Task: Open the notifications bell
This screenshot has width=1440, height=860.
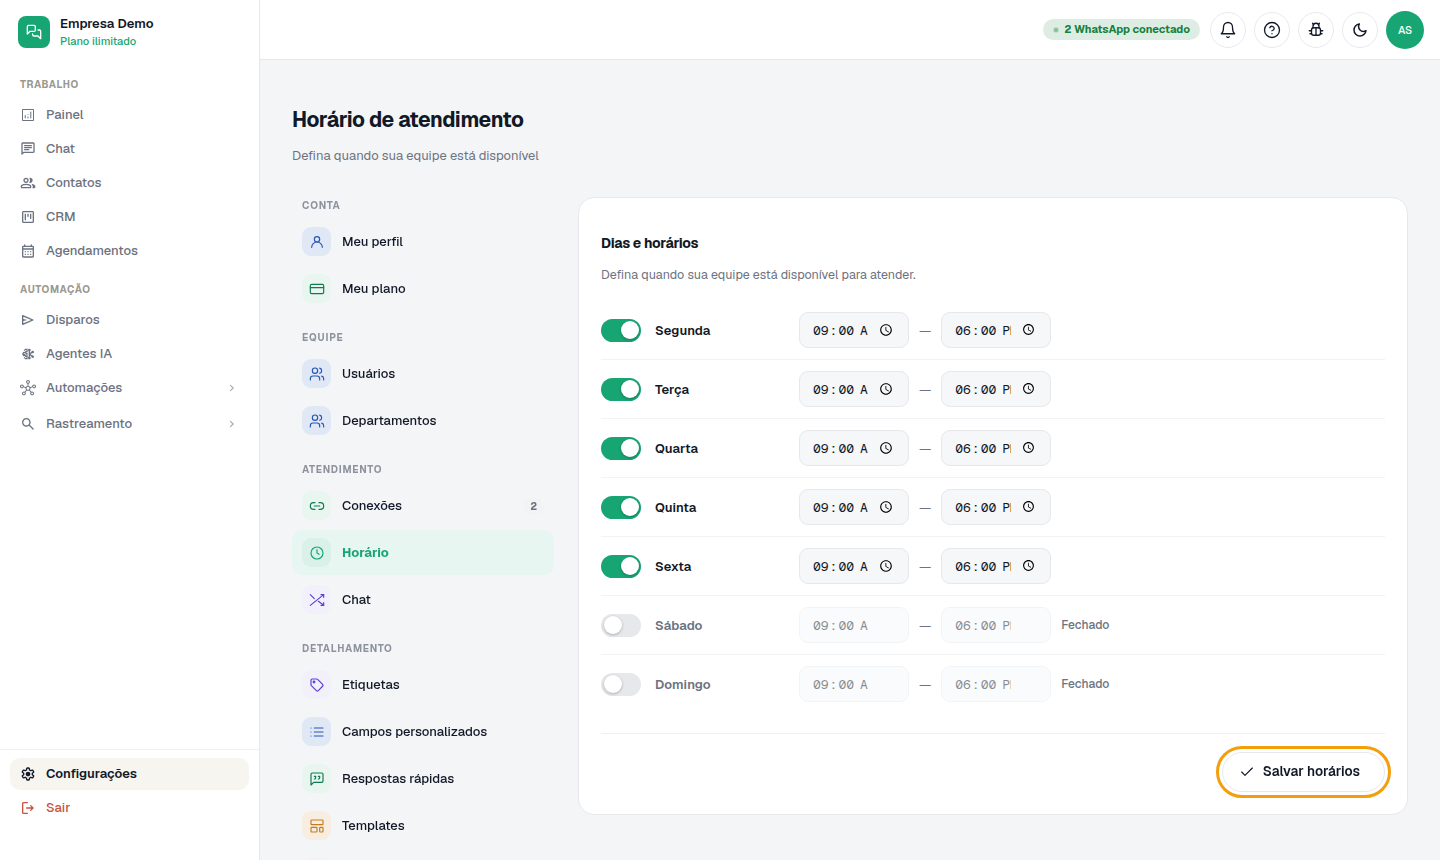Action: tap(1228, 30)
